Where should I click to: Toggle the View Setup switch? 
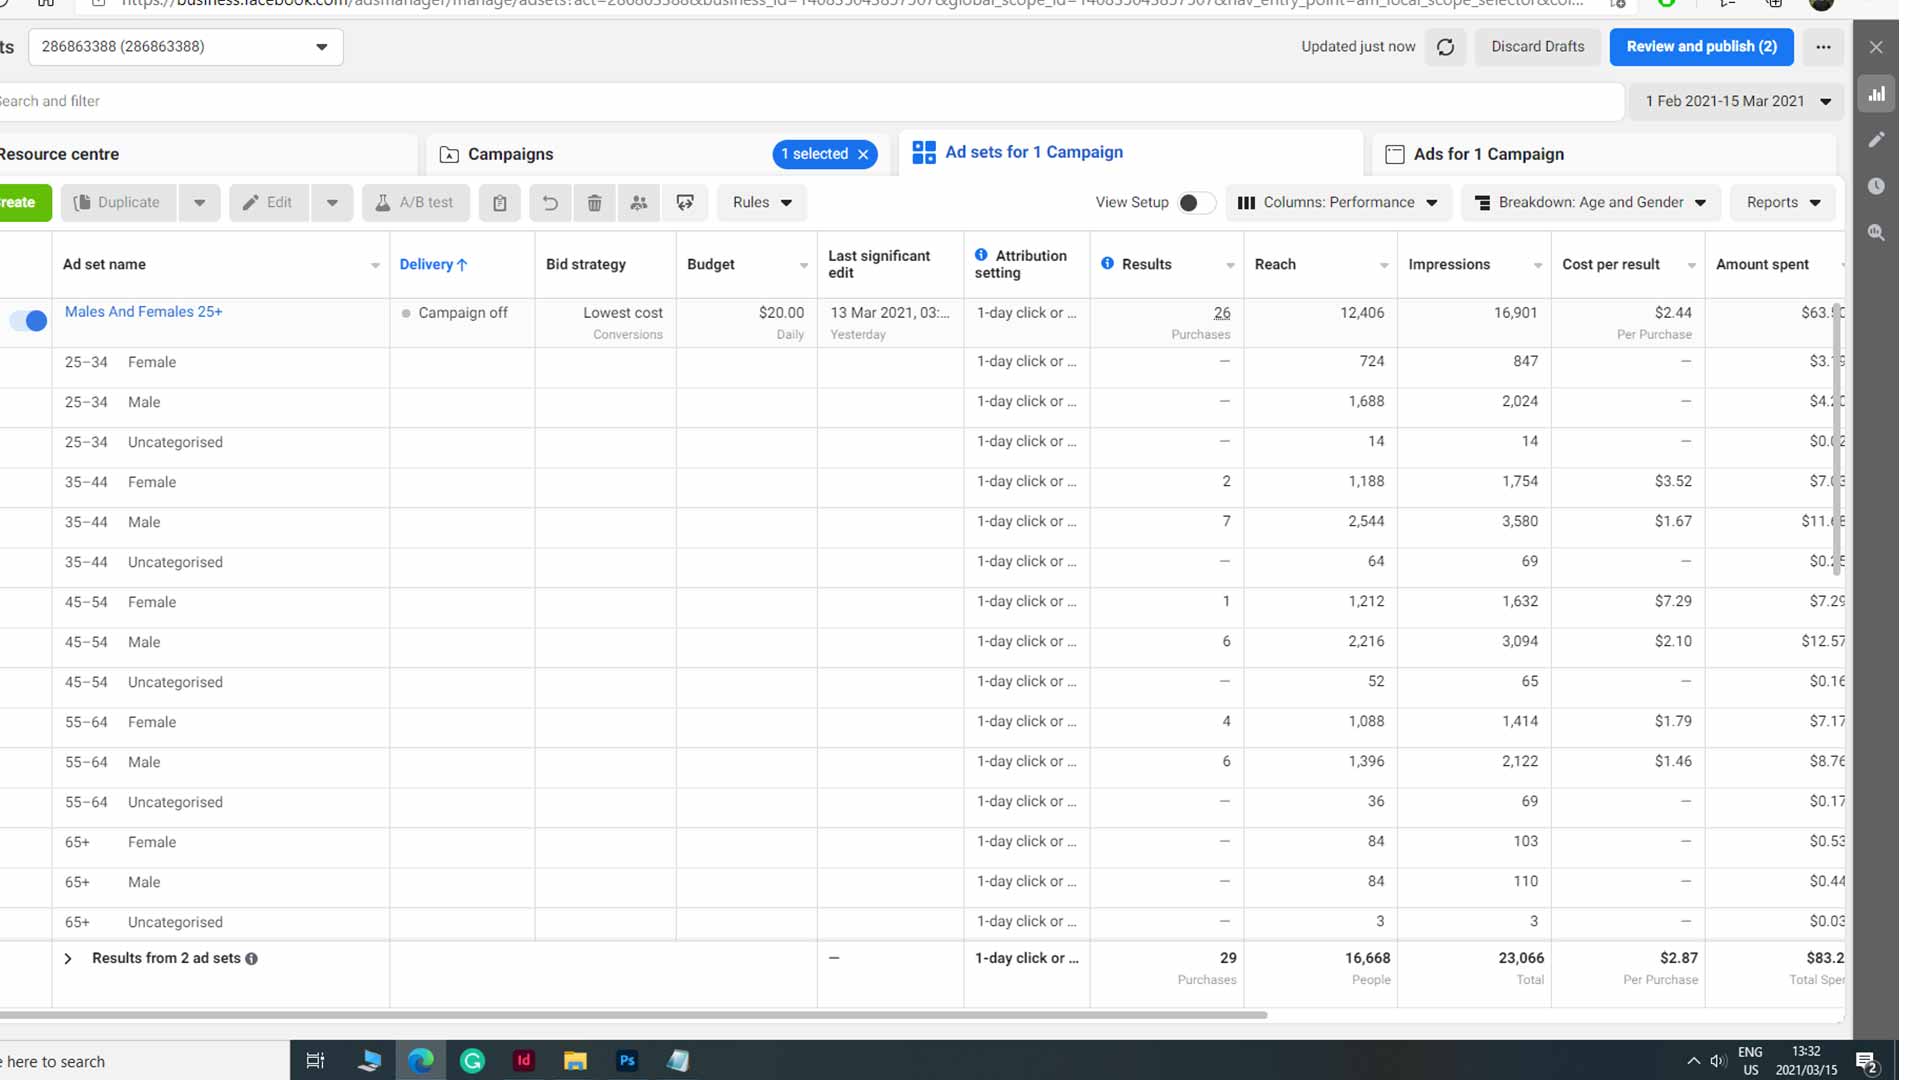click(x=1195, y=203)
